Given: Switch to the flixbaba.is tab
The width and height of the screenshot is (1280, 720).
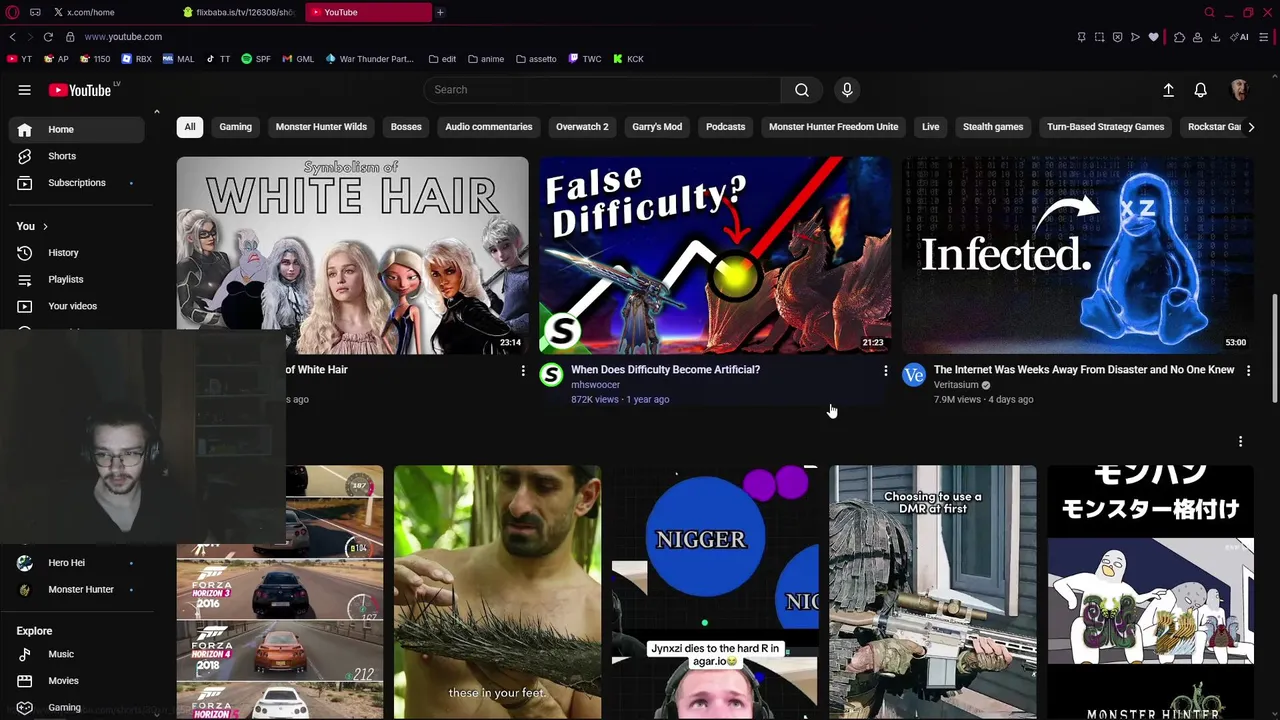Looking at the screenshot, I should click(x=238, y=12).
